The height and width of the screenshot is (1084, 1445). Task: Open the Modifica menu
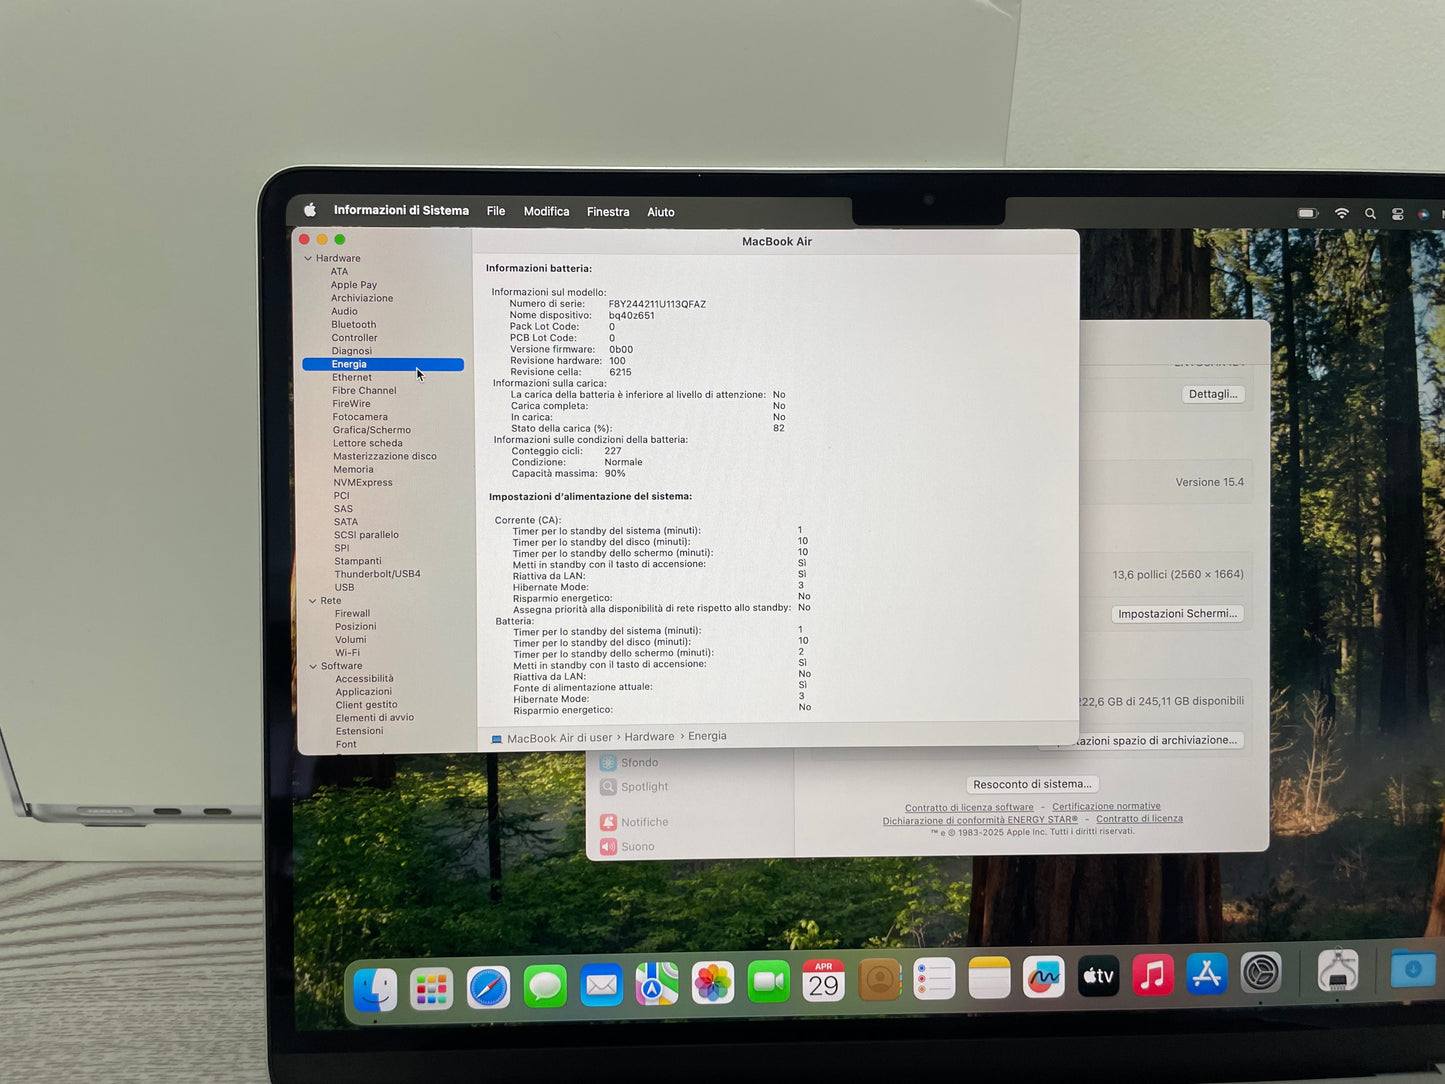(546, 211)
